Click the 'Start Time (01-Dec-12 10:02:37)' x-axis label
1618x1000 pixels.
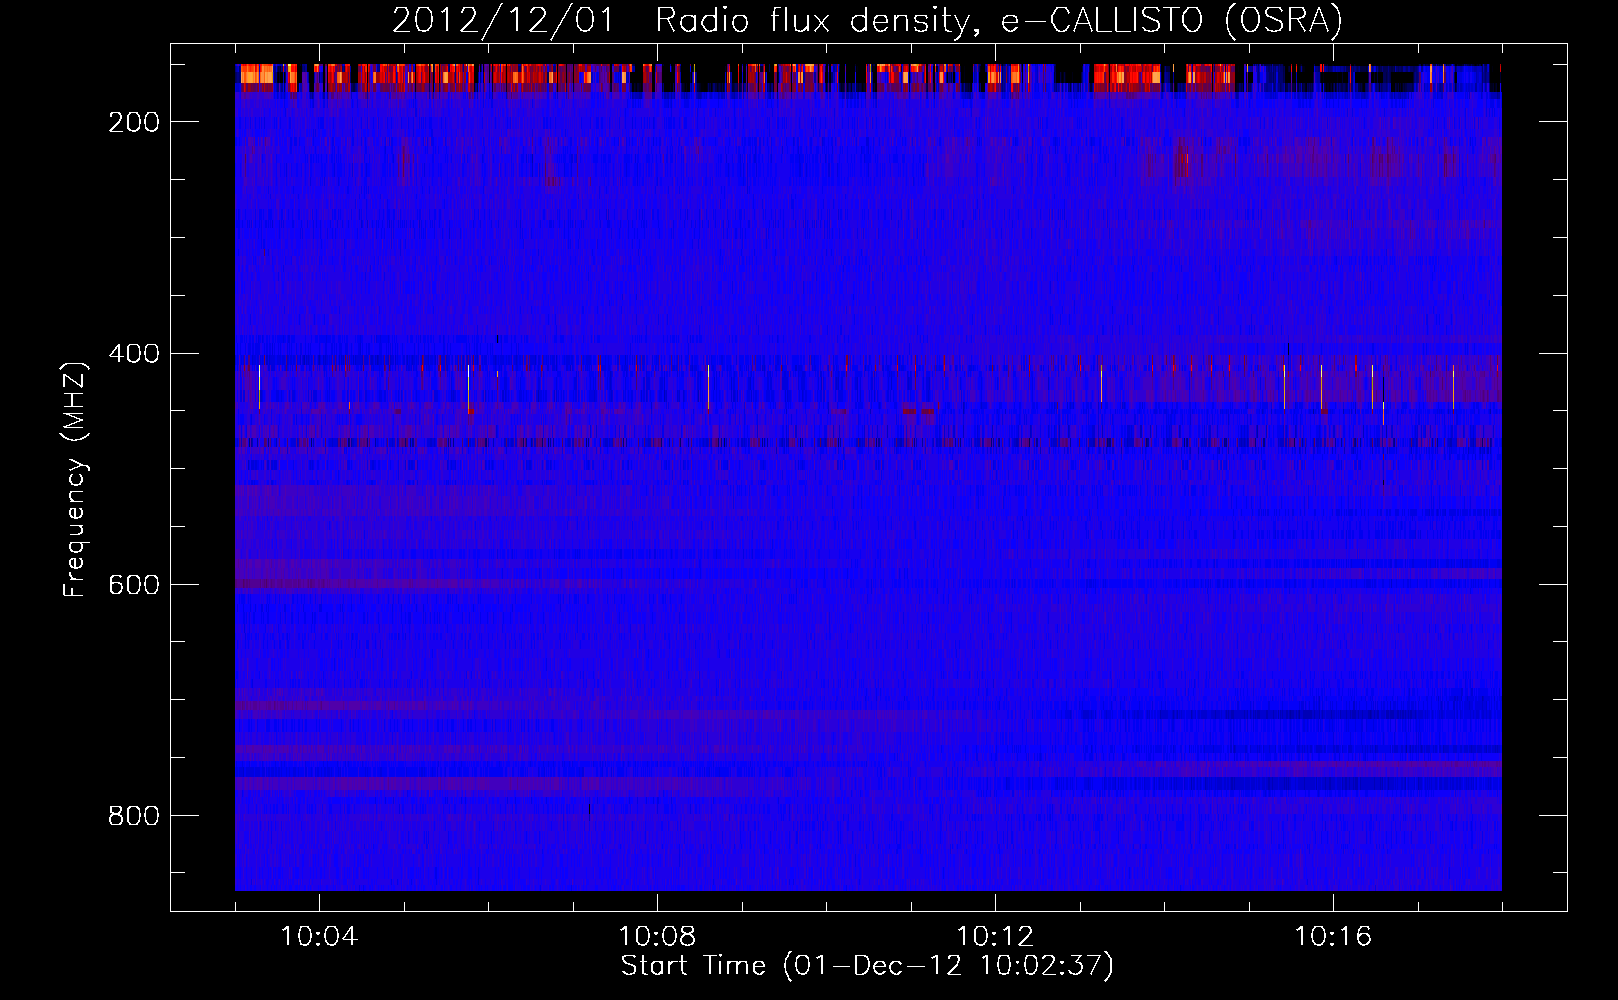867,966
